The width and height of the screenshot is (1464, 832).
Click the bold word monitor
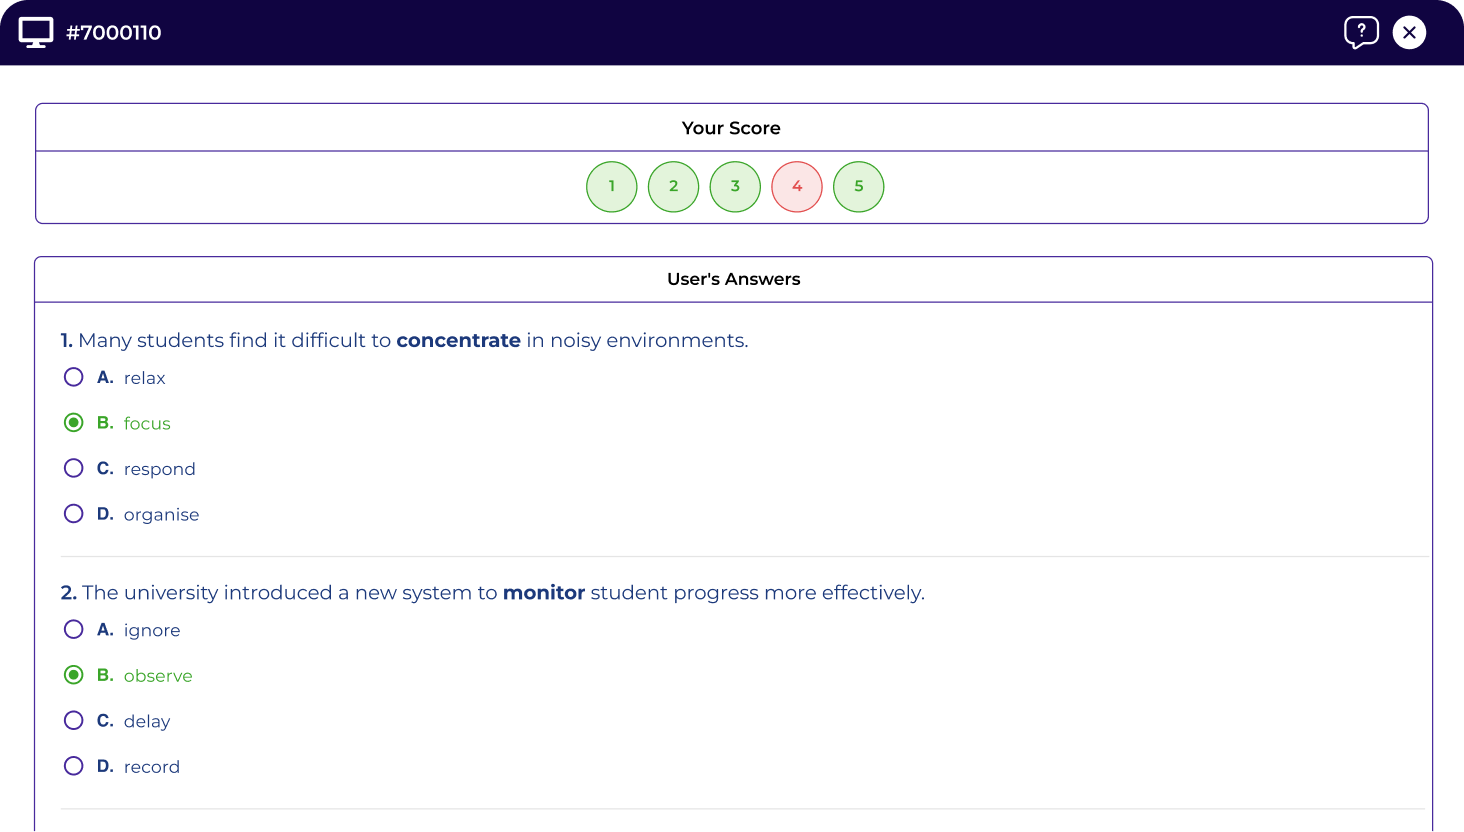pyautogui.click(x=544, y=592)
